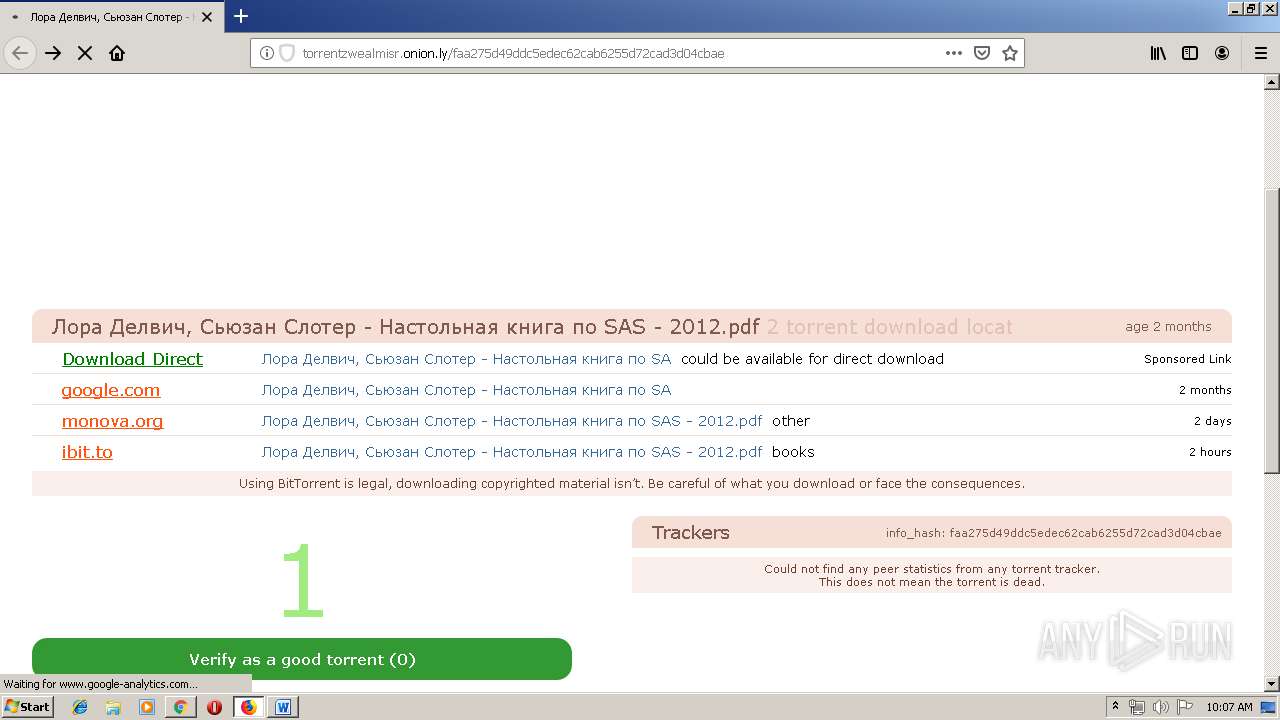Click the Trackers heading

pyautogui.click(x=691, y=532)
